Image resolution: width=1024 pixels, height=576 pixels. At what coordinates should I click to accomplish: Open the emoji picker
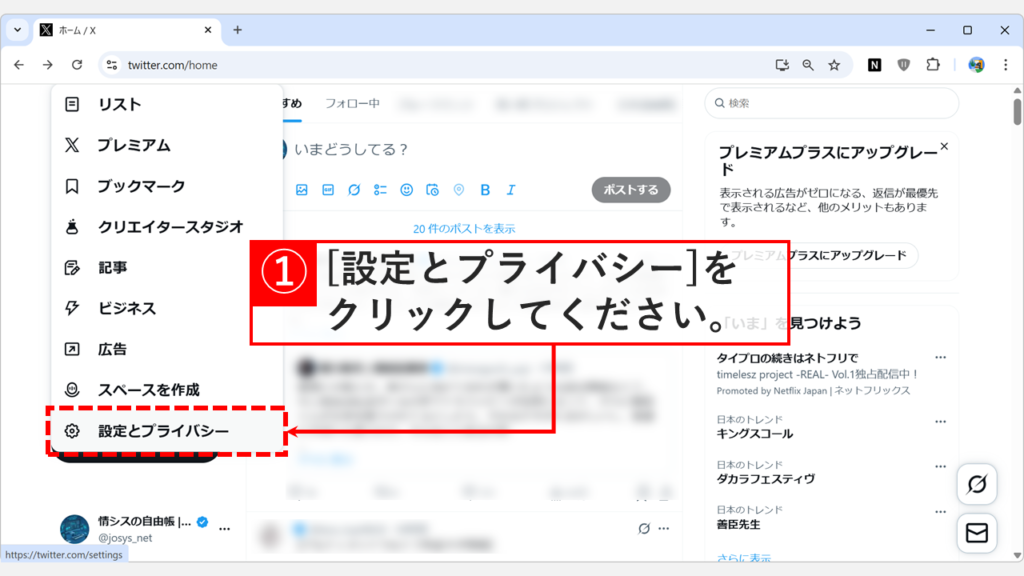[x=407, y=189]
